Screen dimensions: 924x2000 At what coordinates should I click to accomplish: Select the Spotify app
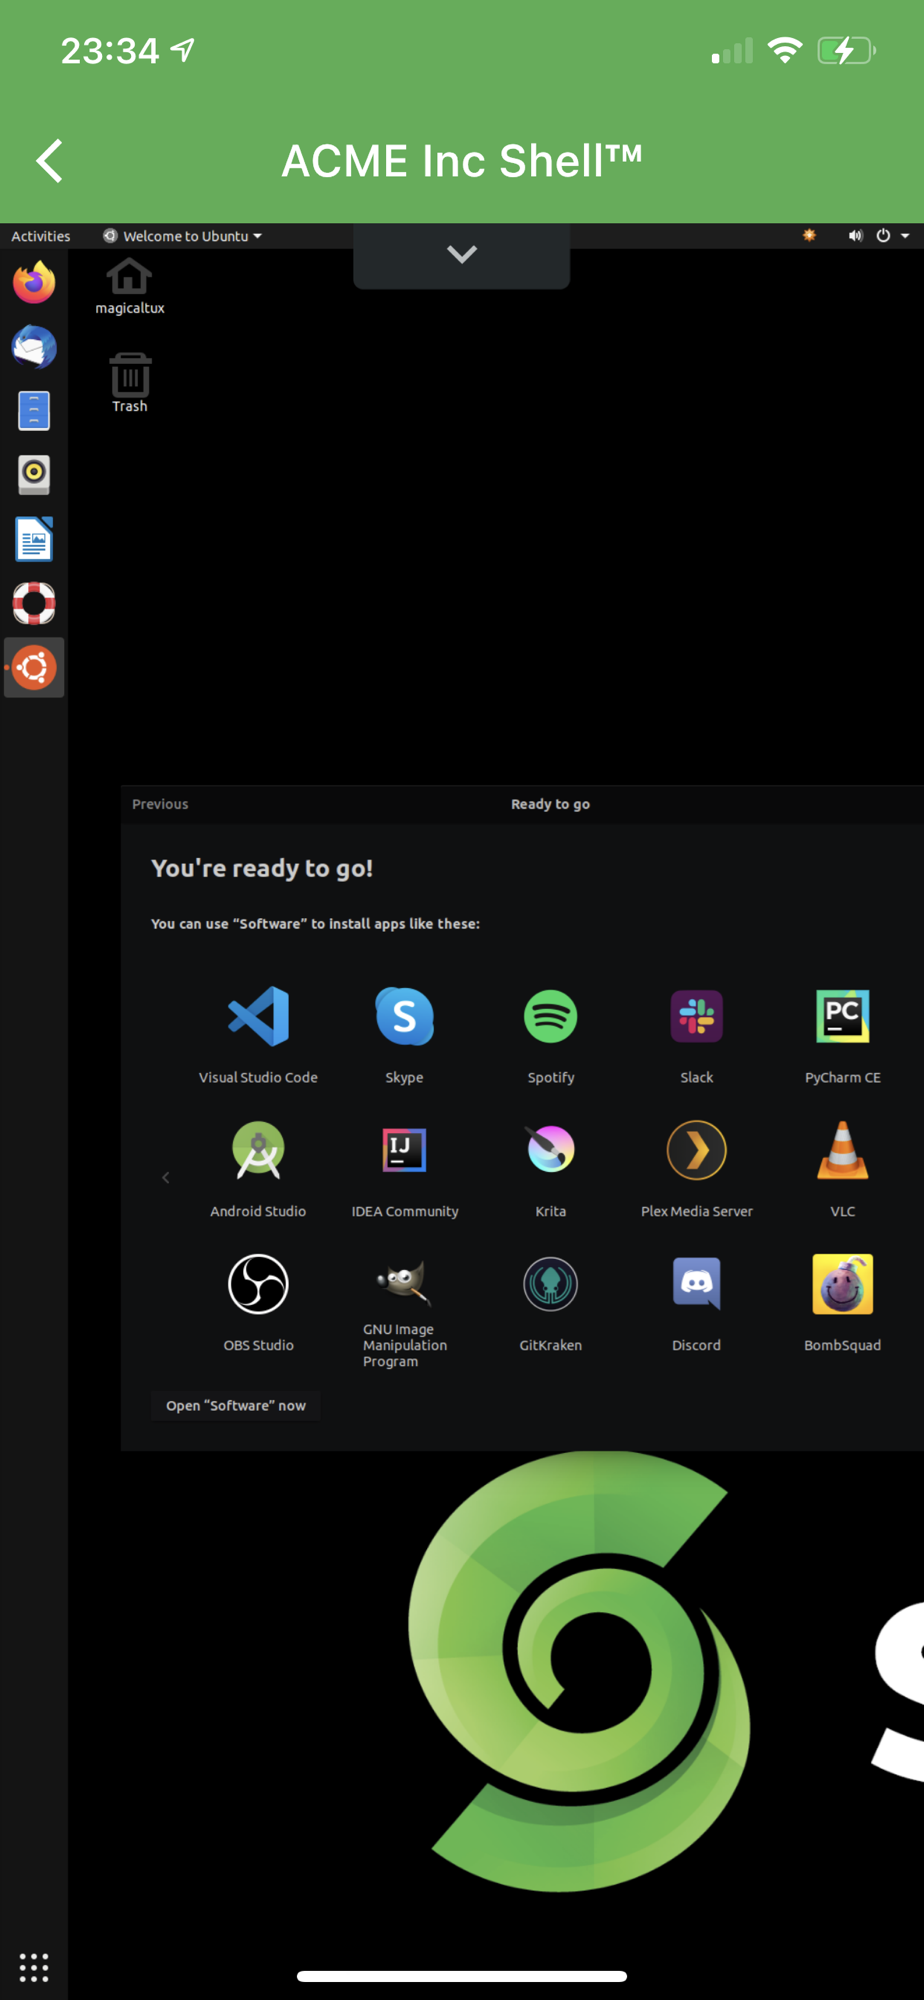click(x=551, y=1035)
